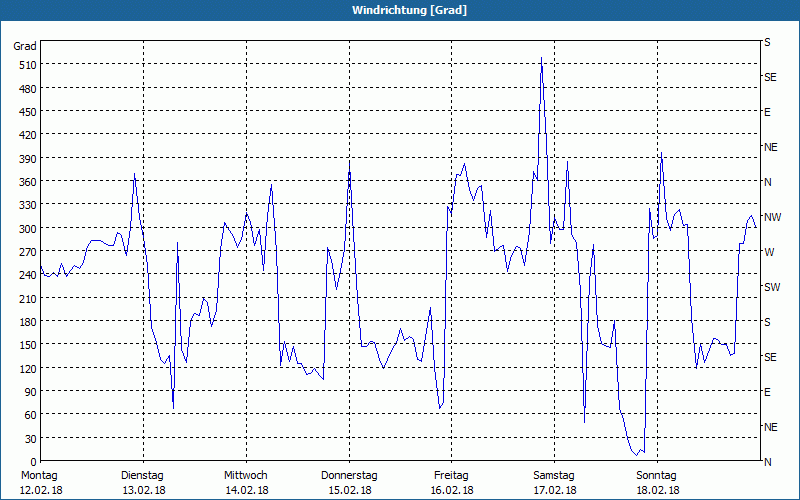Click the wind direction peak above 510 near Samstag

point(541,58)
